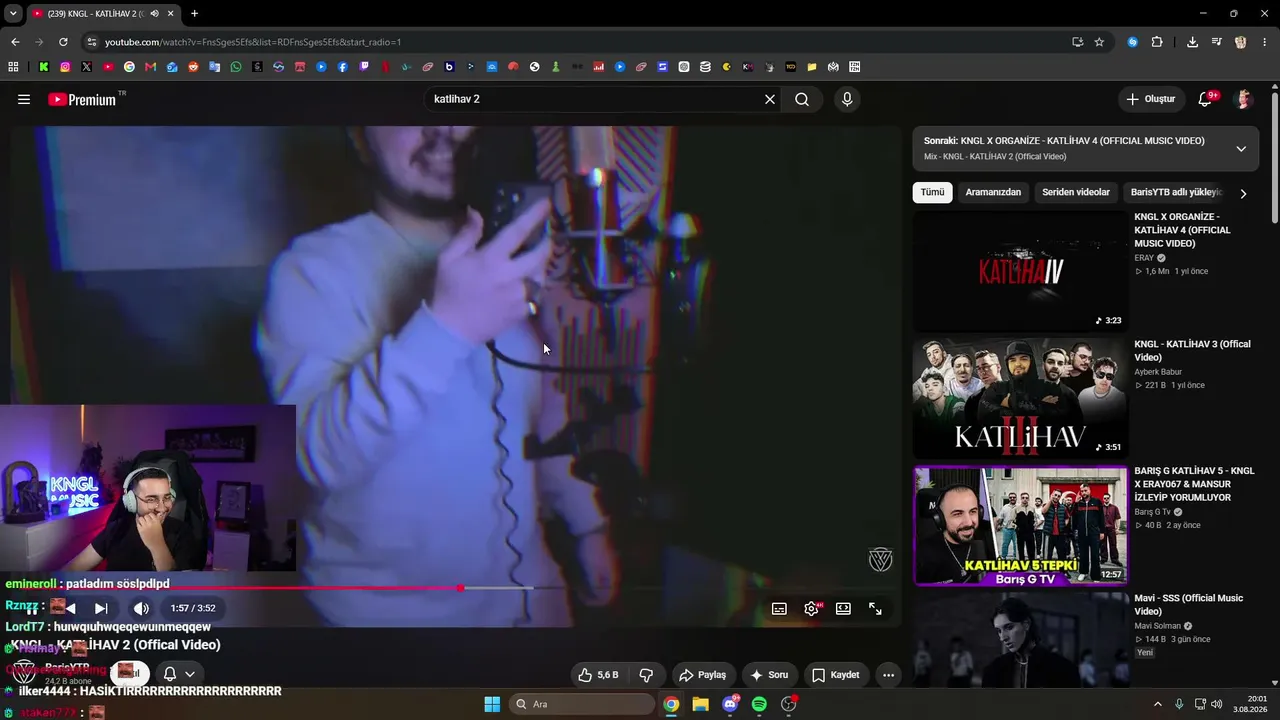Viewport: 1280px width, 720px height.
Task: Toggle theater mode in player
Action: [843, 608]
